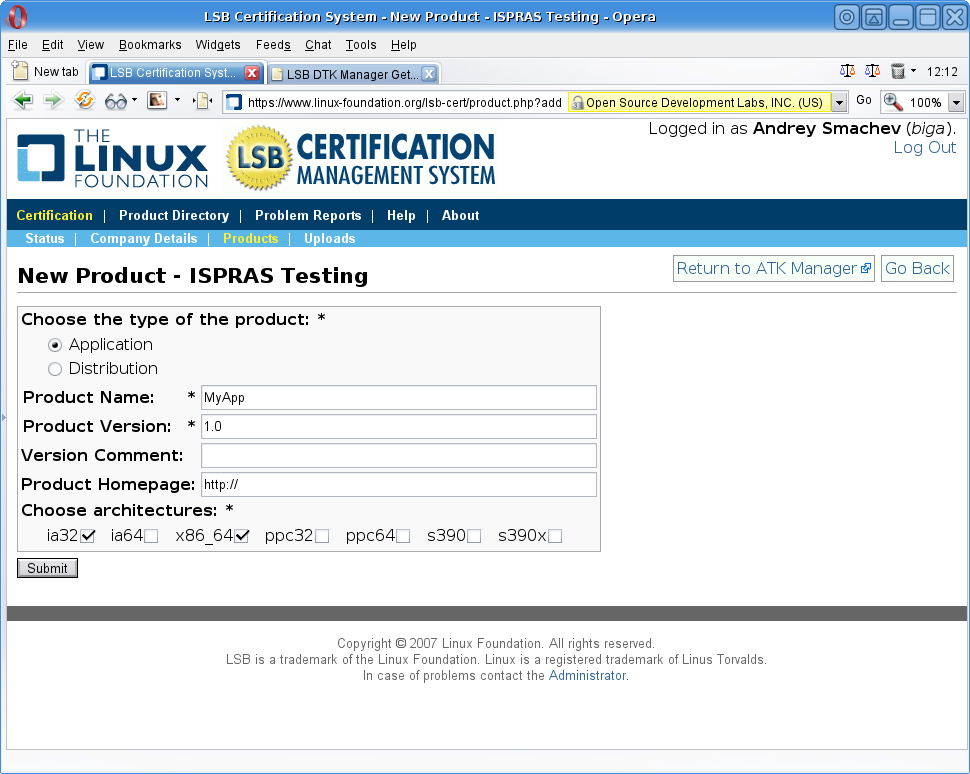Expand the dropdown arrow beside the images icon
This screenshot has width=970, height=774.
click(x=177, y=100)
